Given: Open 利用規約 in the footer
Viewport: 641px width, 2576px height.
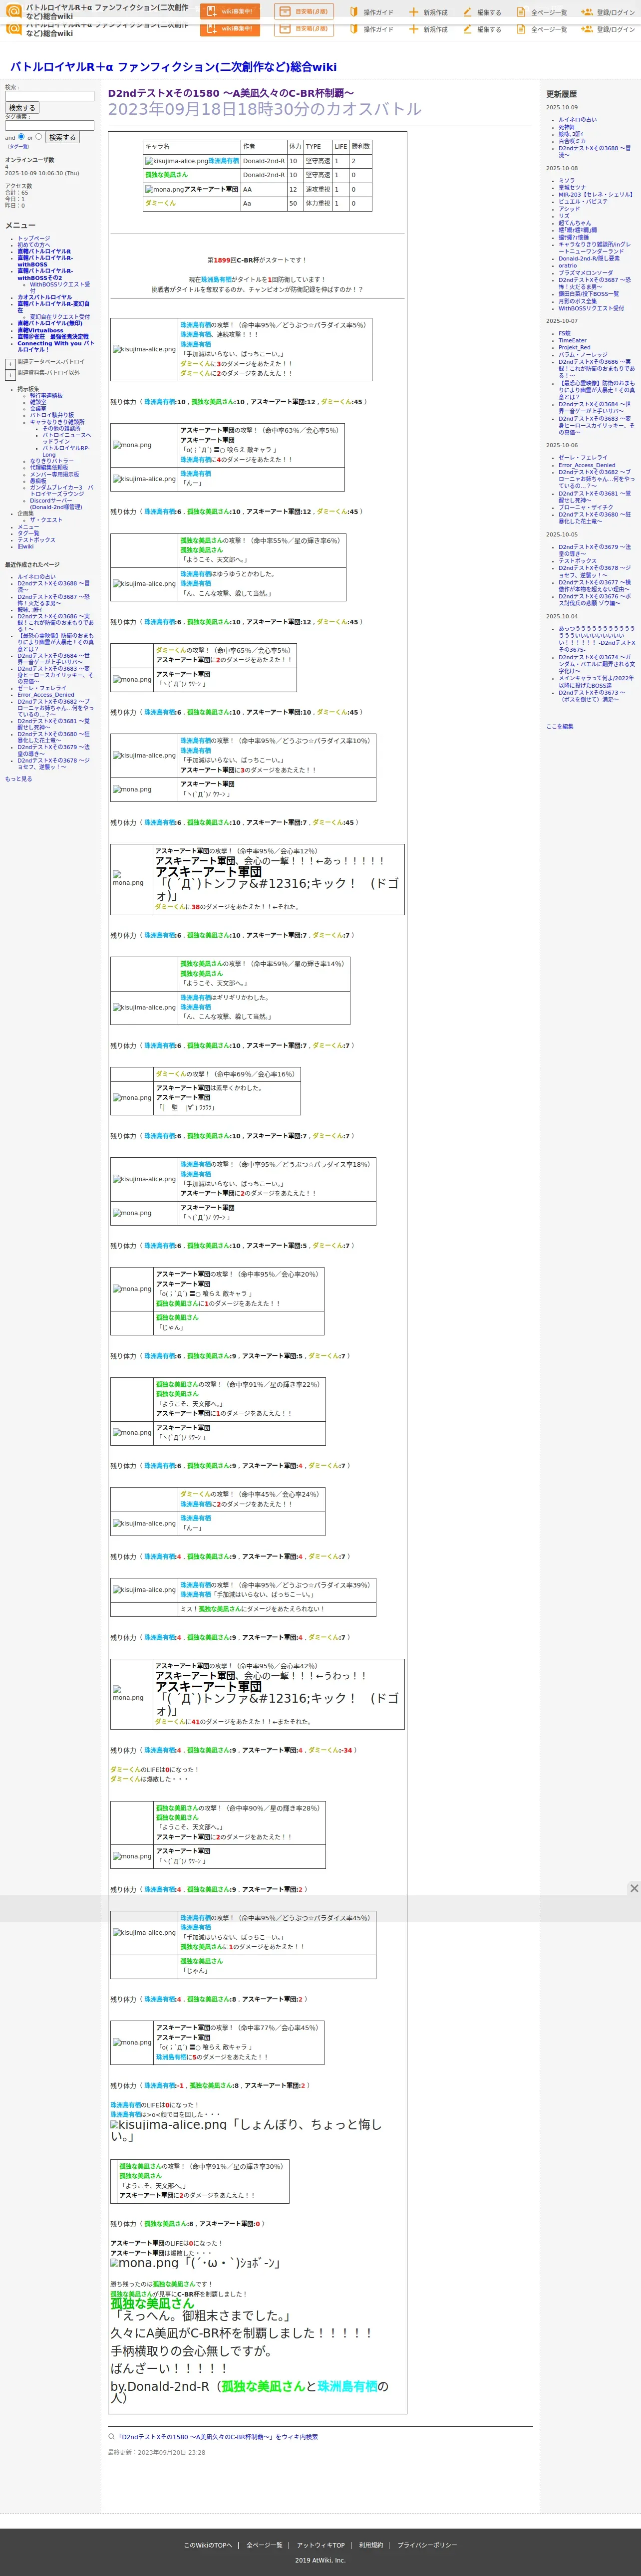Looking at the screenshot, I should 371,2545.
